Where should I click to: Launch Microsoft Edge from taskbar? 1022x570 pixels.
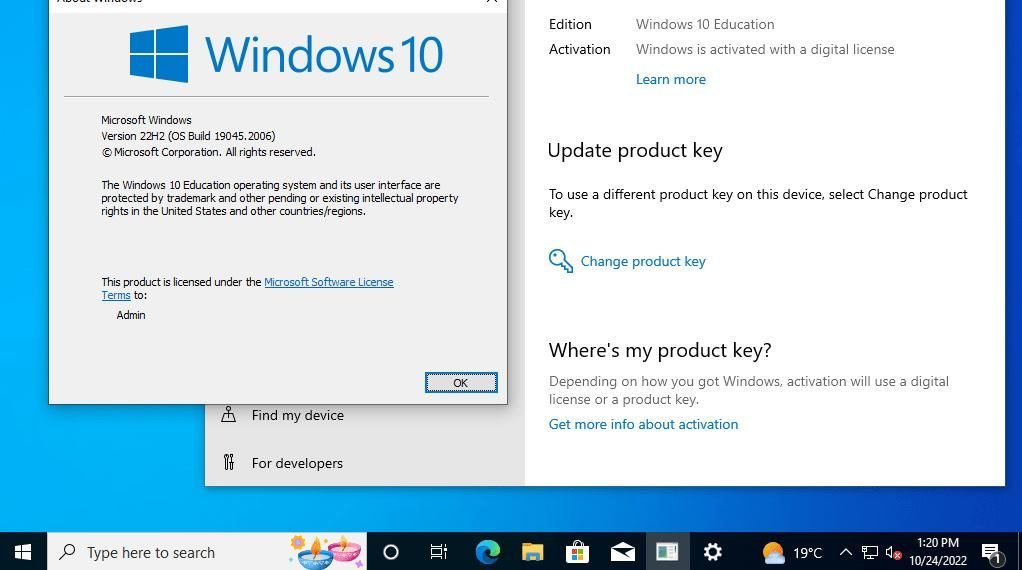(x=487, y=552)
